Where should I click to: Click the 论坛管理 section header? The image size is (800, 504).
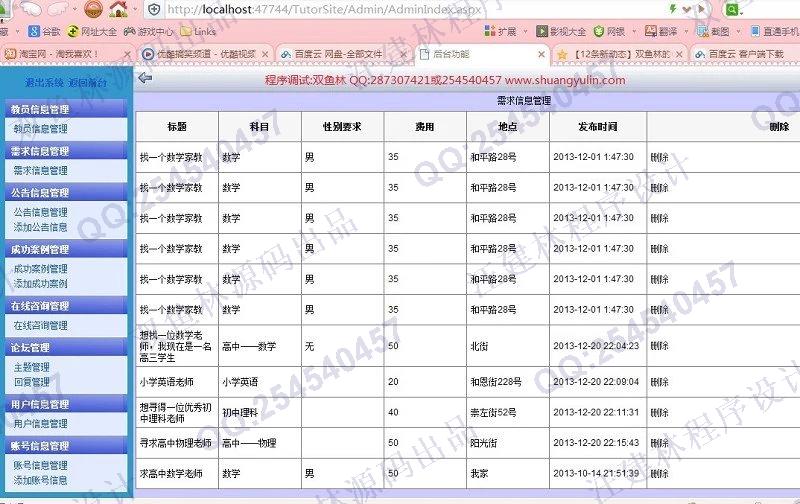[65, 347]
